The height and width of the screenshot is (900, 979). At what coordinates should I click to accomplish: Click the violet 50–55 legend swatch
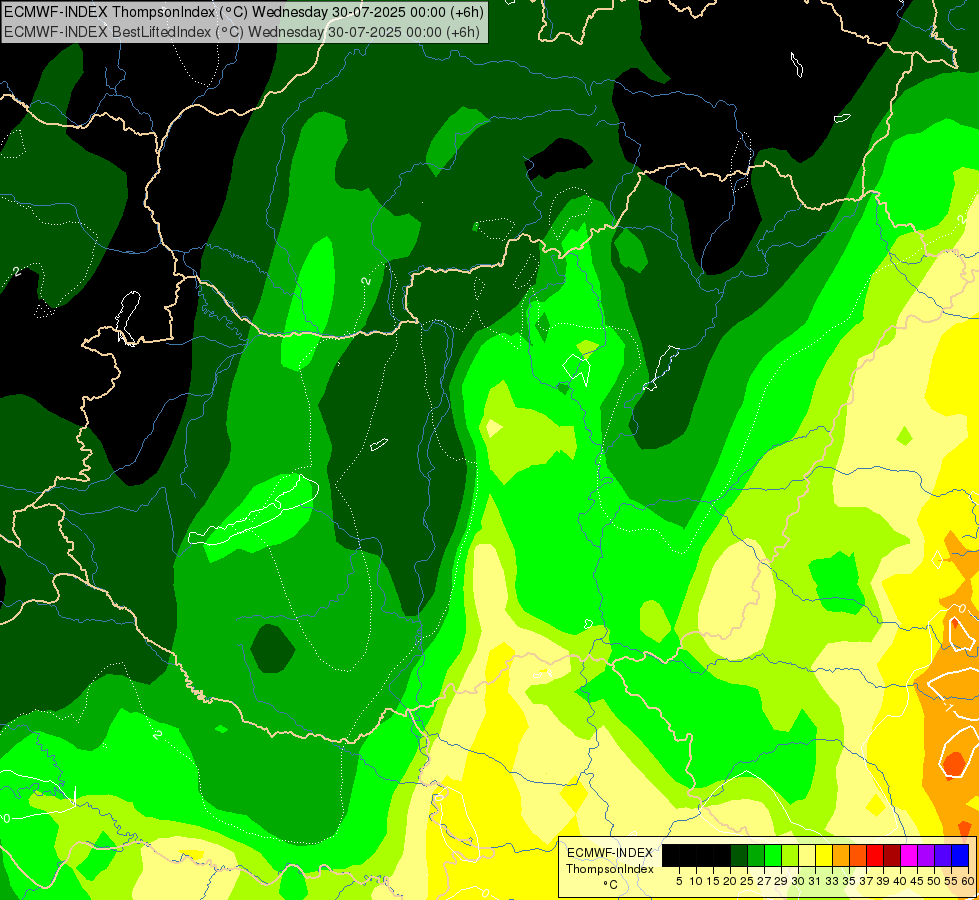[943, 855]
